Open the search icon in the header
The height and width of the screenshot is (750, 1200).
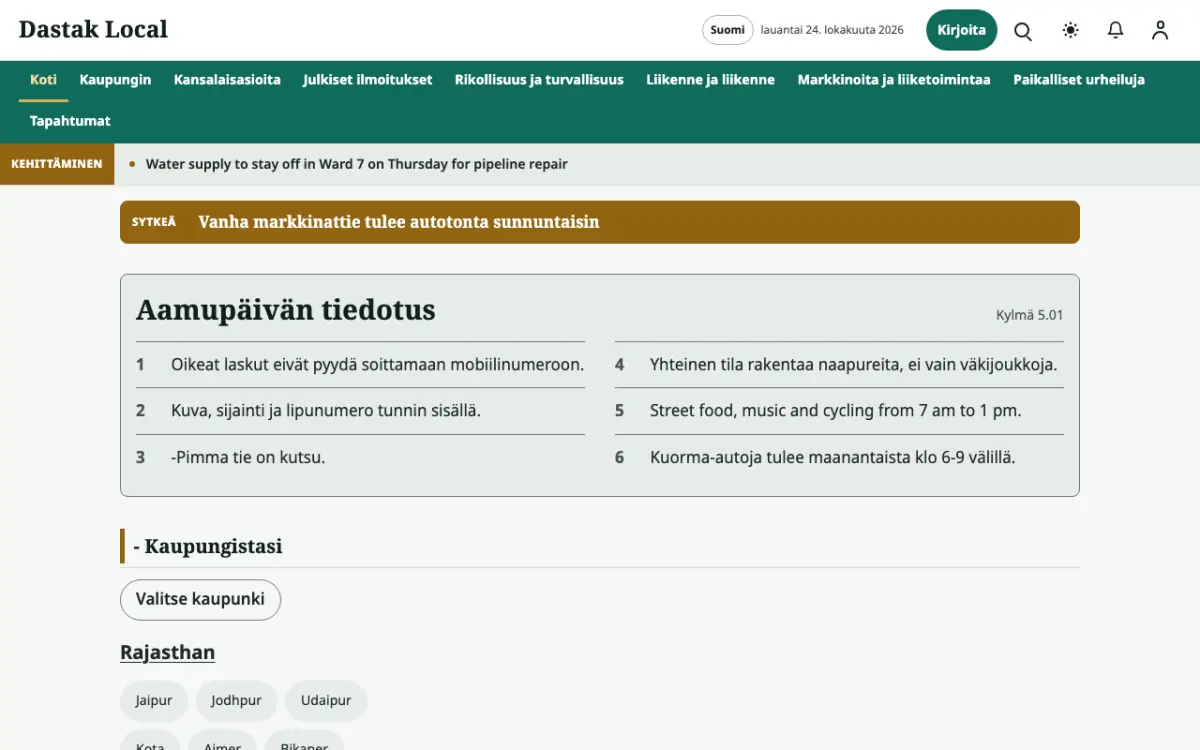coord(1023,30)
